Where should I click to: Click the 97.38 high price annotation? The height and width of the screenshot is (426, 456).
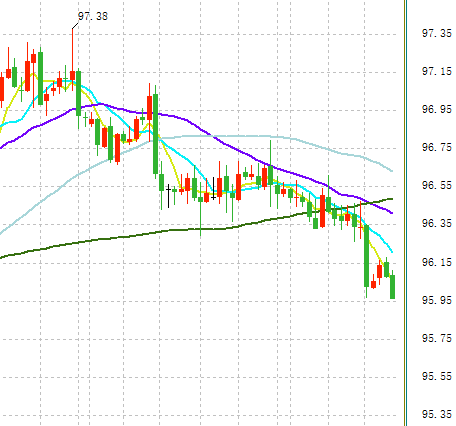[93, 16]
